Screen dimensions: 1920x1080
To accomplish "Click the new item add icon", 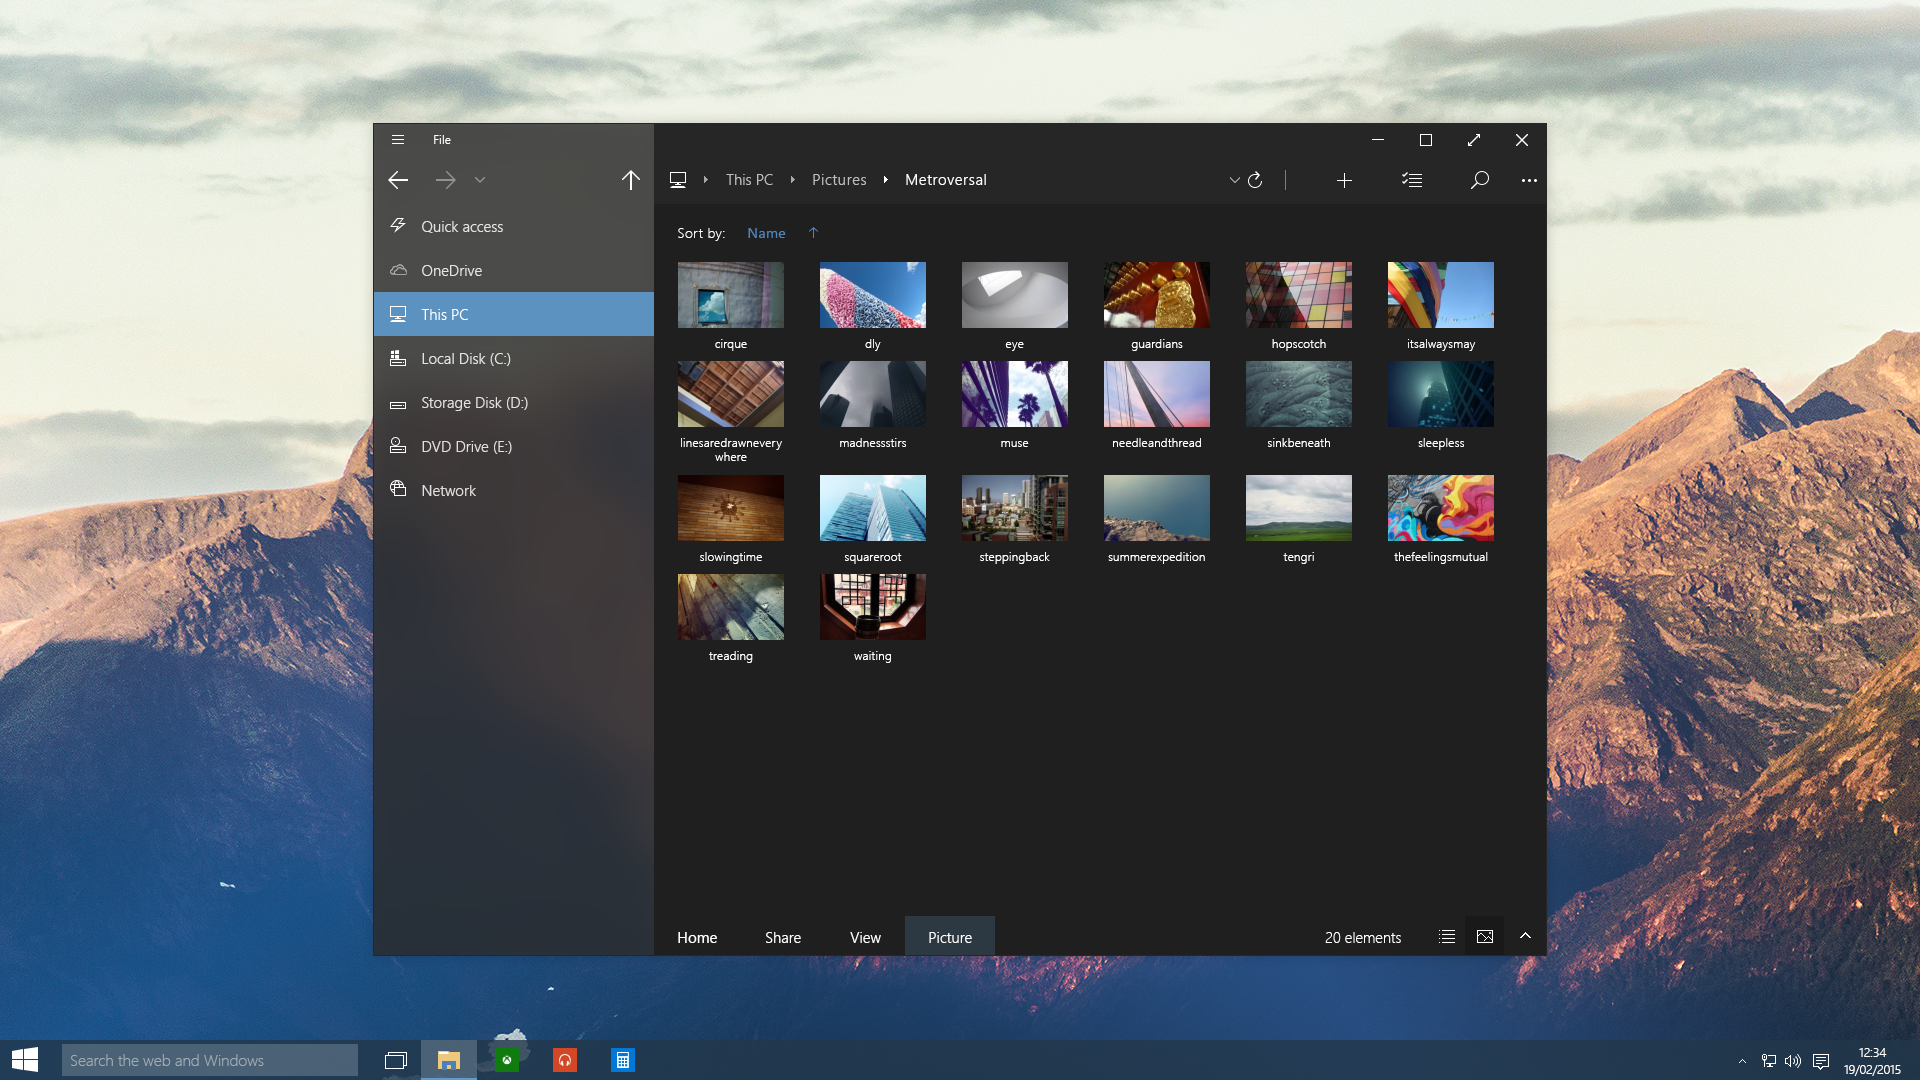I will click(1344, 179).
